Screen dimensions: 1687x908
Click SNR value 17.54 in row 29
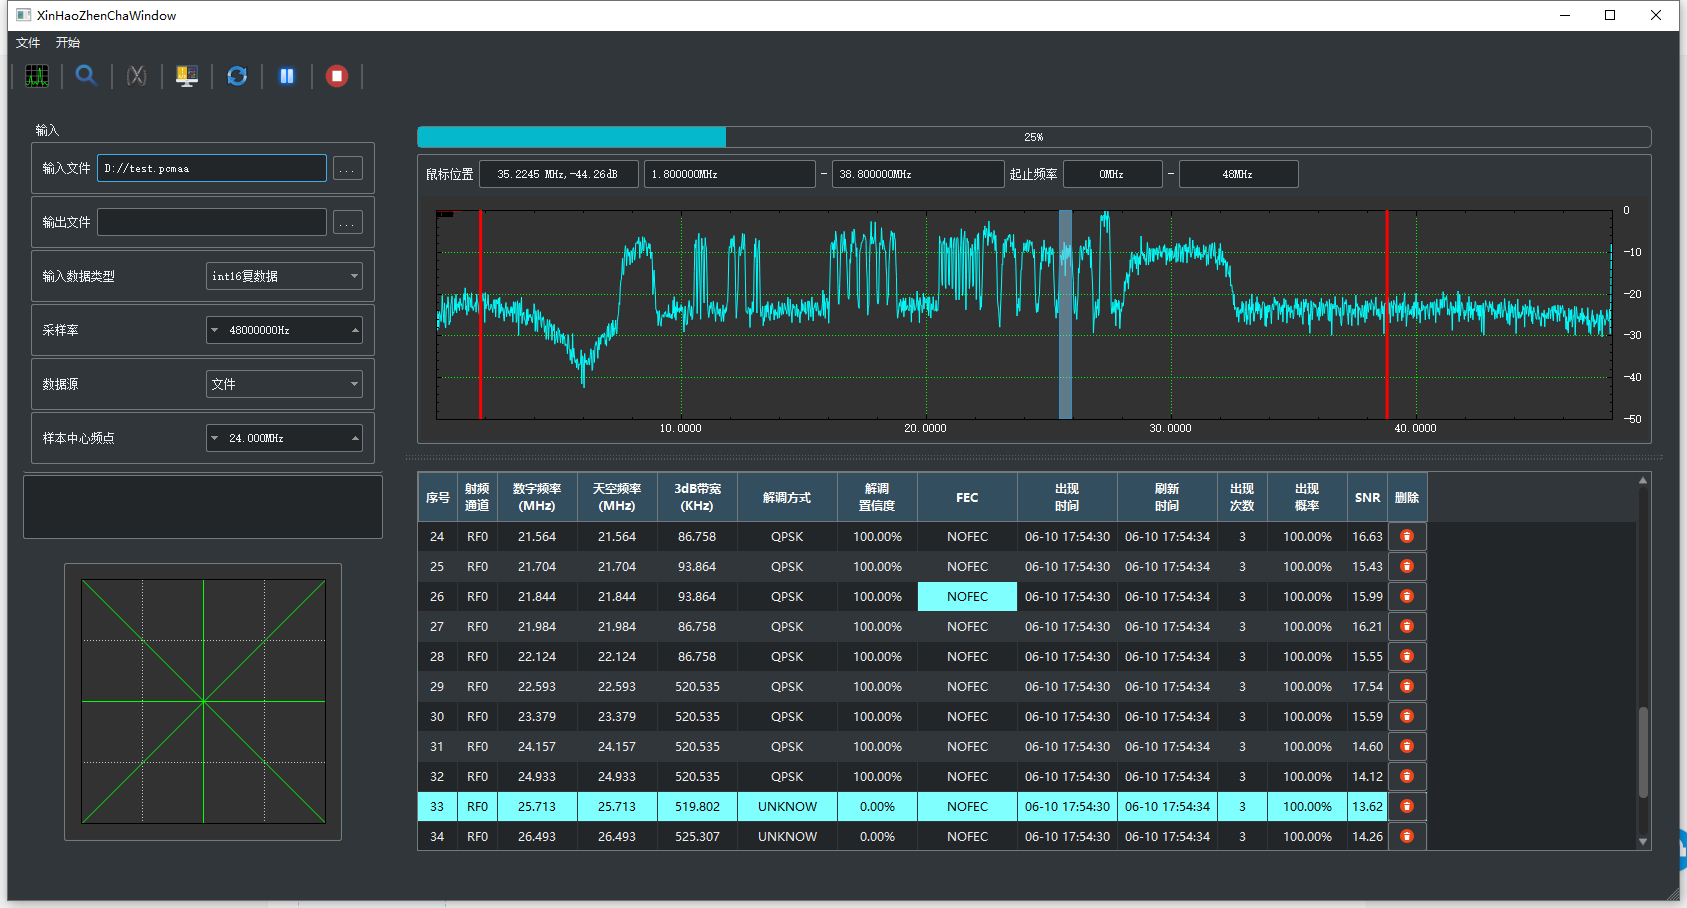(1367, 687)
